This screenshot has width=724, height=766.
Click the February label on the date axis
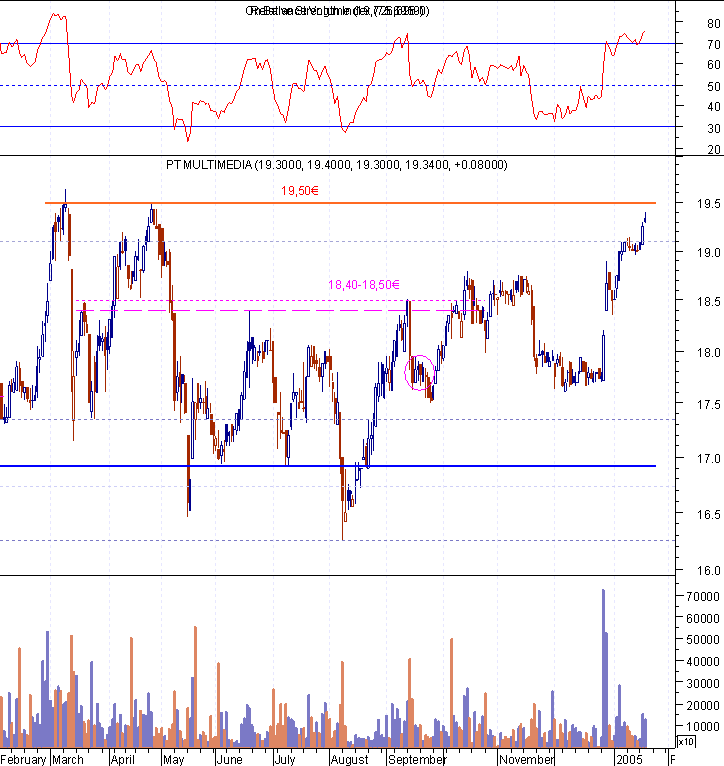(23, 759)
